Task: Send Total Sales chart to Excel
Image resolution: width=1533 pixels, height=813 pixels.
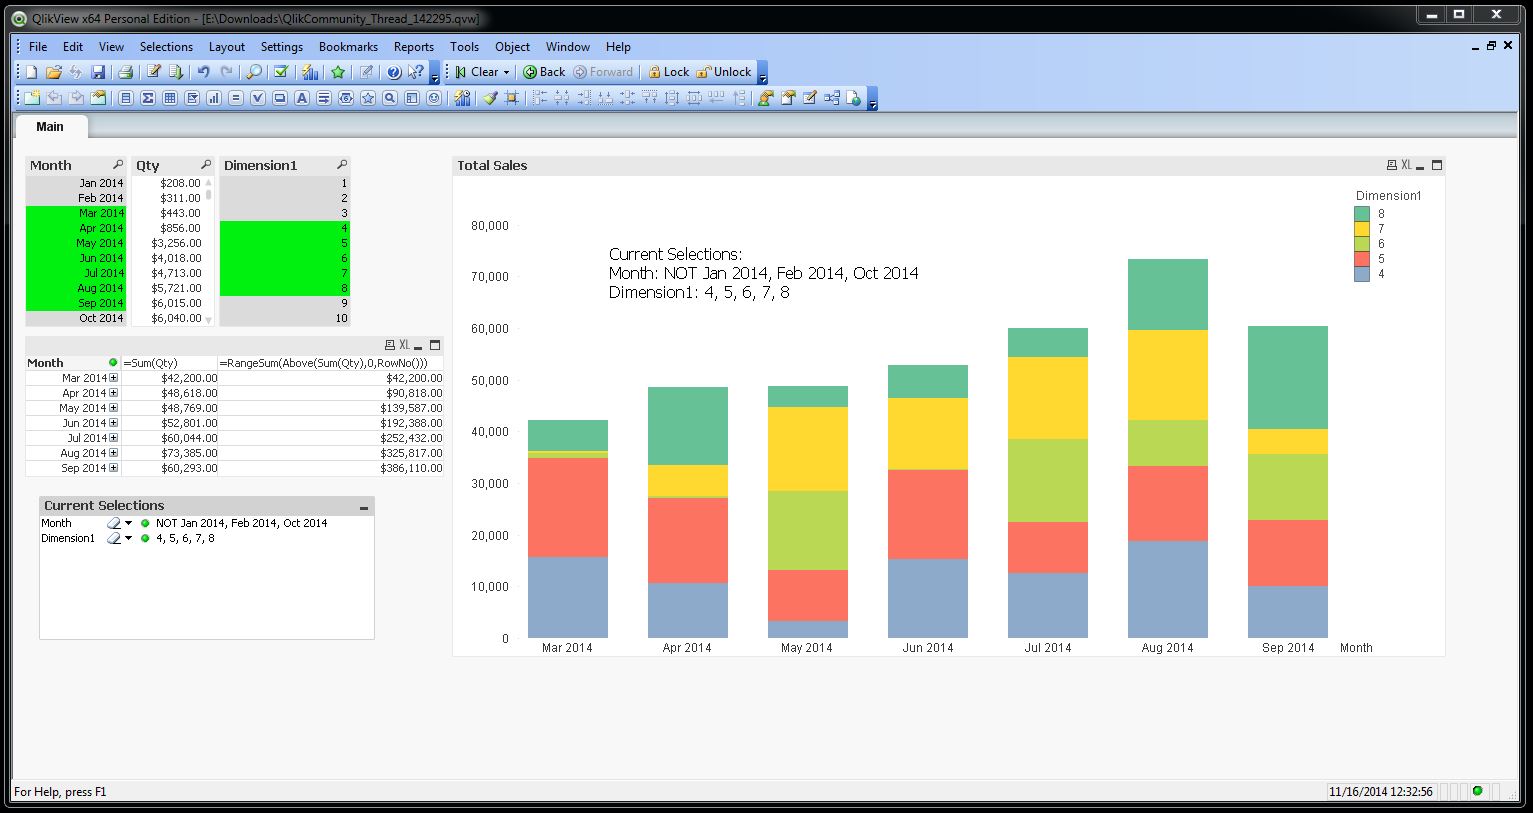Action: tap(1406, 165)
